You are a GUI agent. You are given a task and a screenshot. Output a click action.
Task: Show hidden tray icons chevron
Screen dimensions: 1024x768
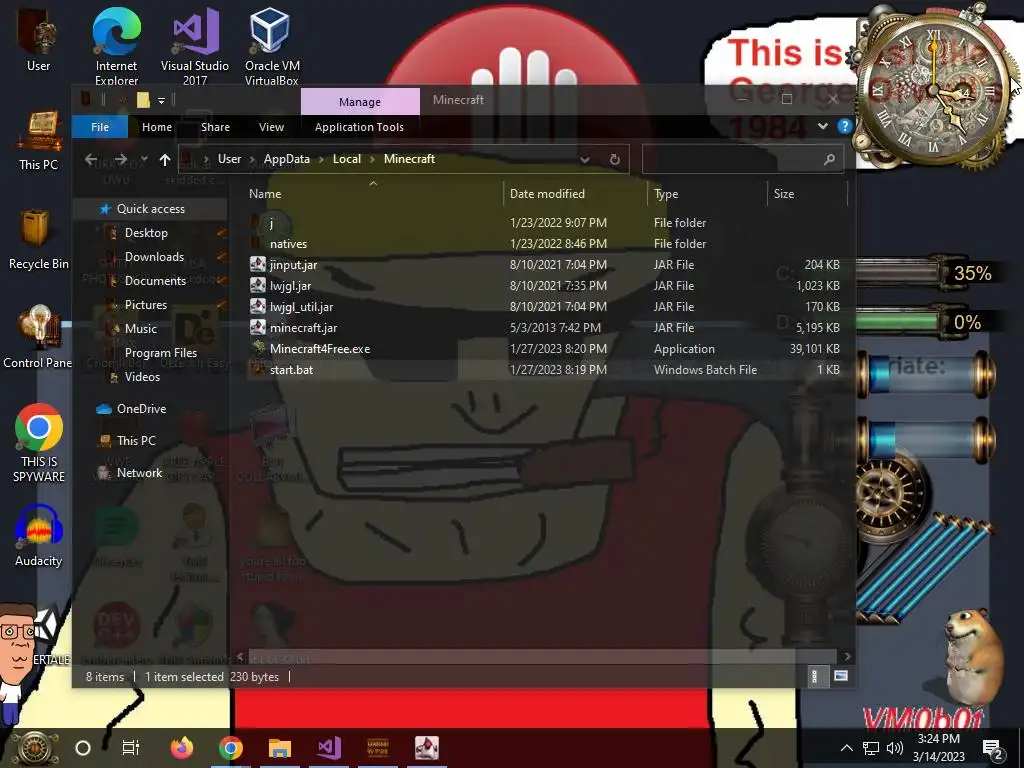pos(846,748)
